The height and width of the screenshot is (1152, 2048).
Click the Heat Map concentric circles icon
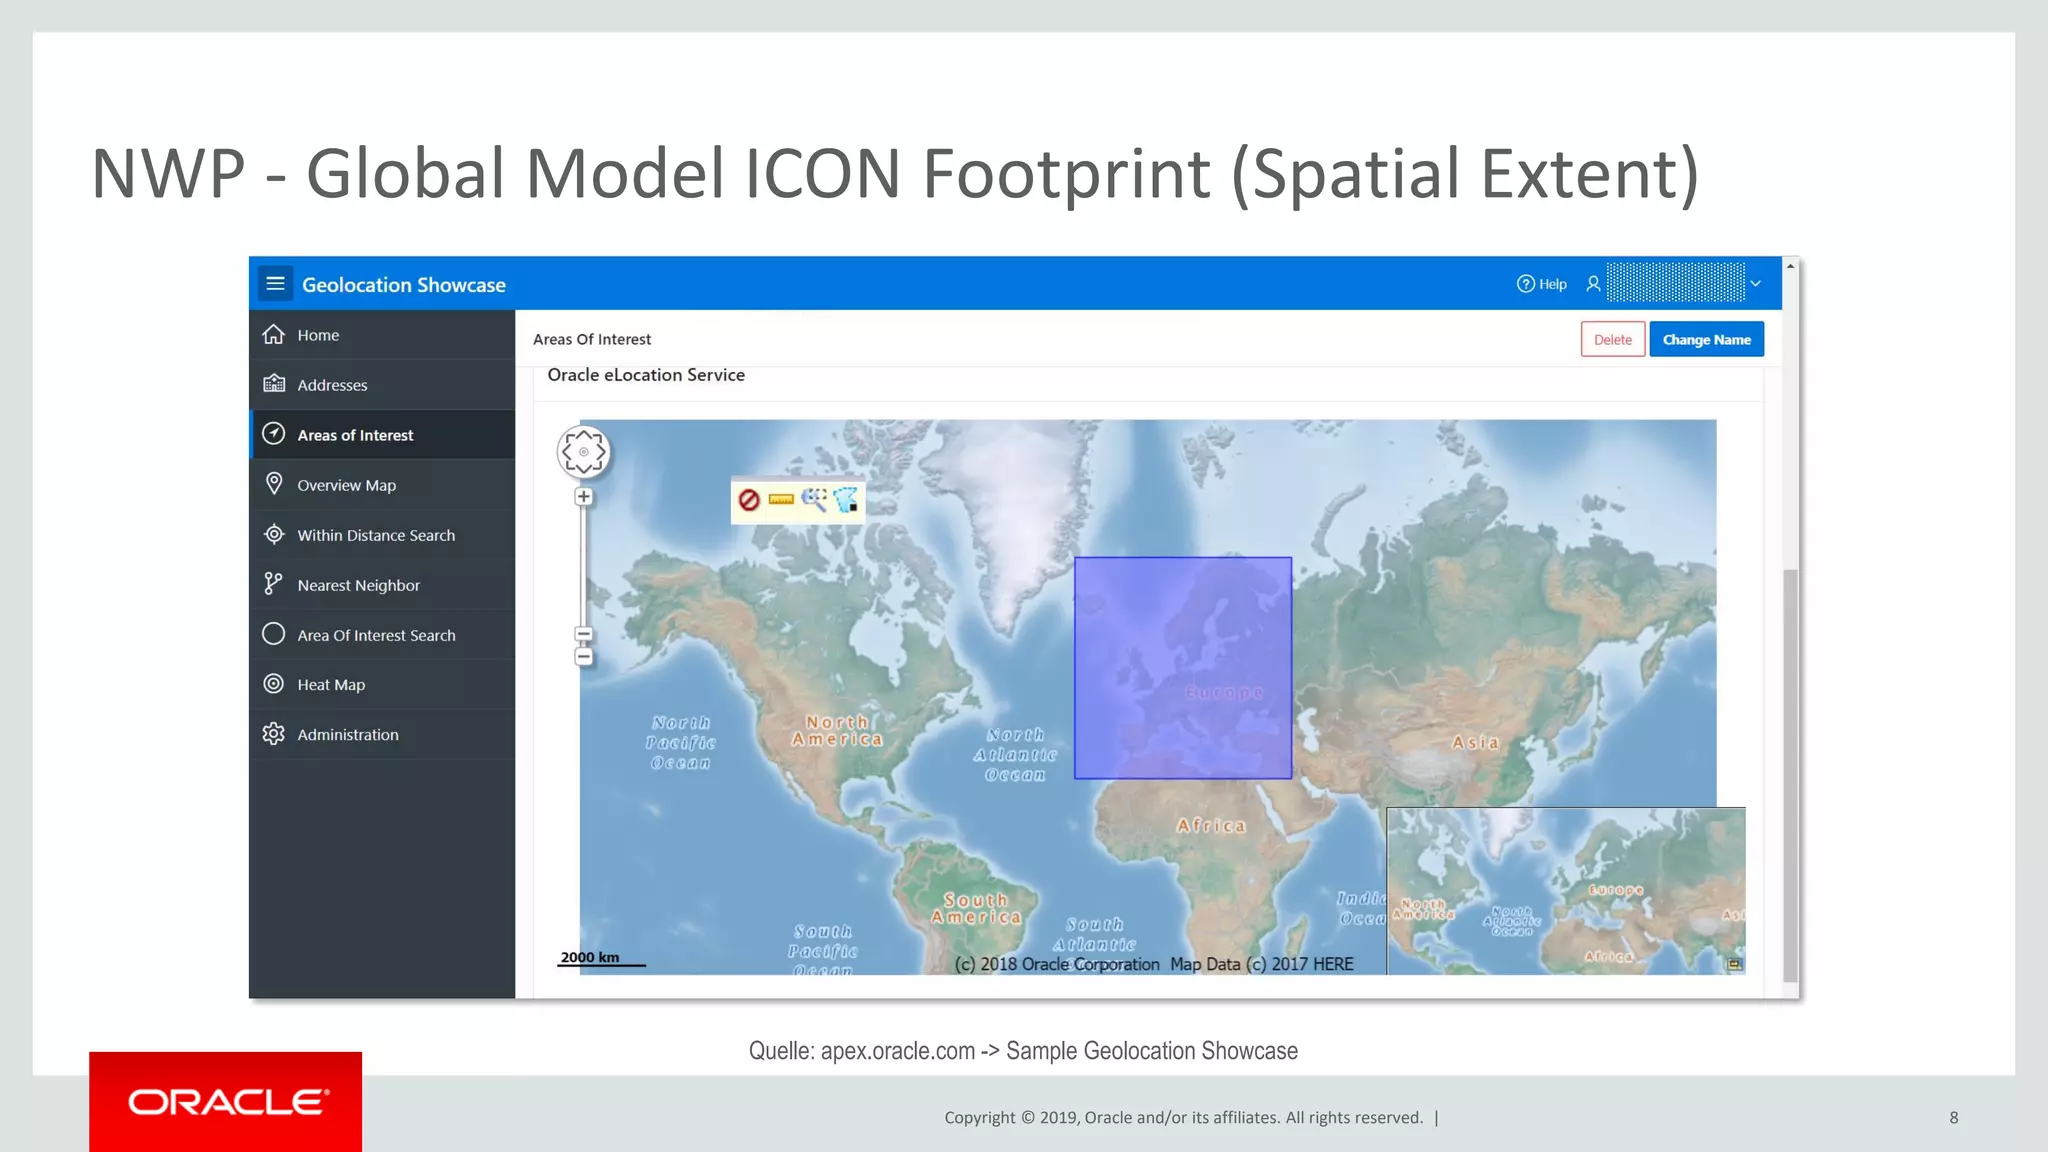274,684
